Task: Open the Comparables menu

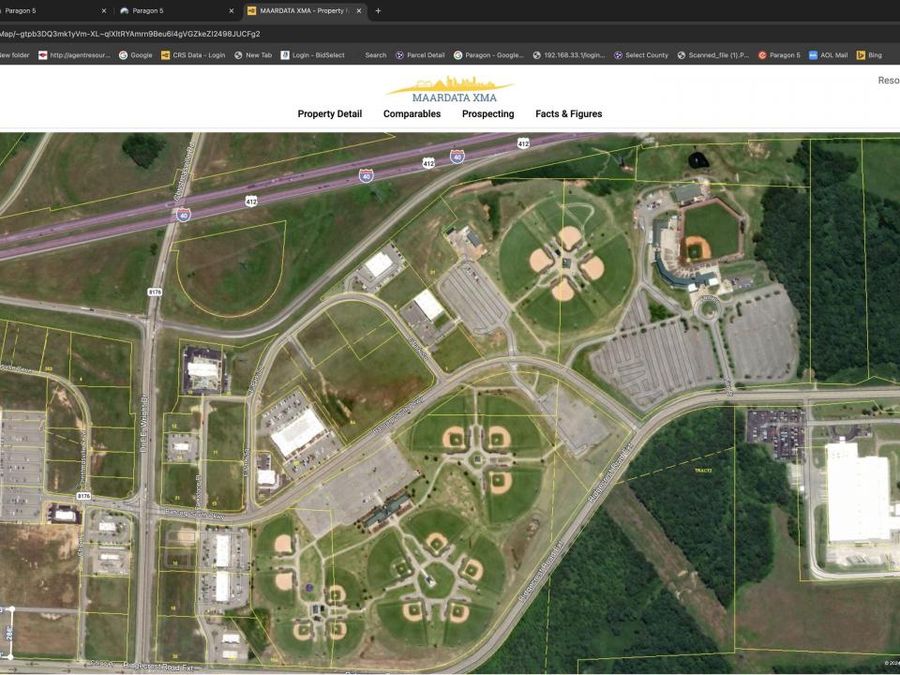Action: 412,114
